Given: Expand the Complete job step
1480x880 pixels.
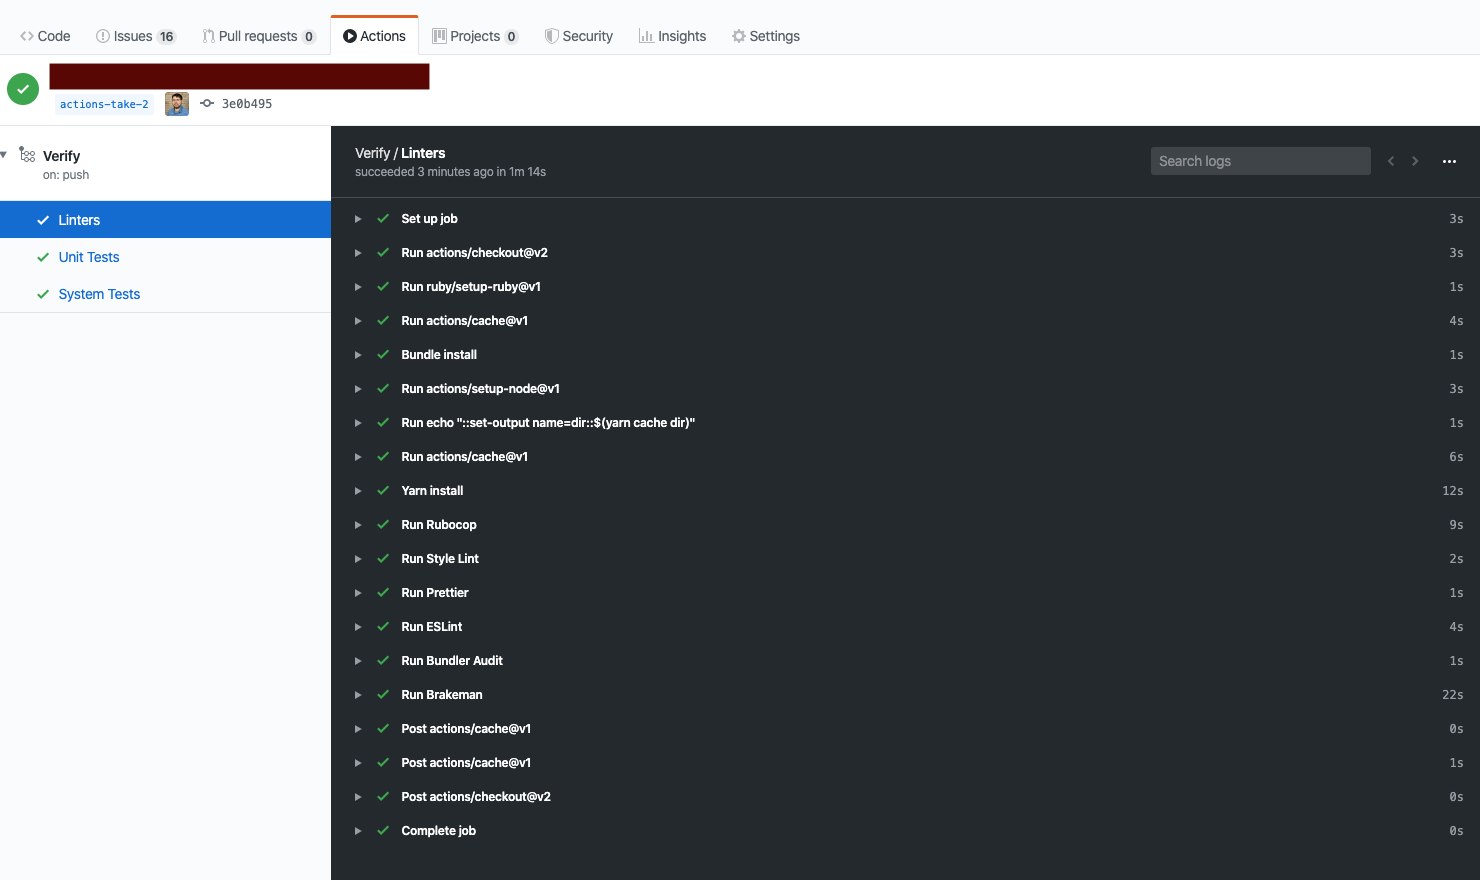Looking at the screenshot, I should 358,831.
